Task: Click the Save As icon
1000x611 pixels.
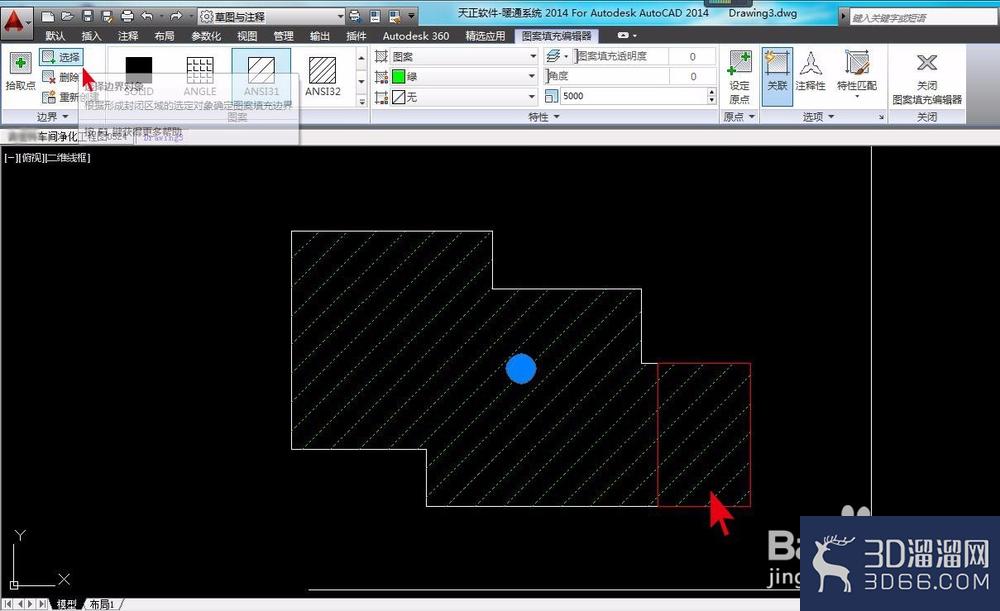Action: click(x=107, y=16)
